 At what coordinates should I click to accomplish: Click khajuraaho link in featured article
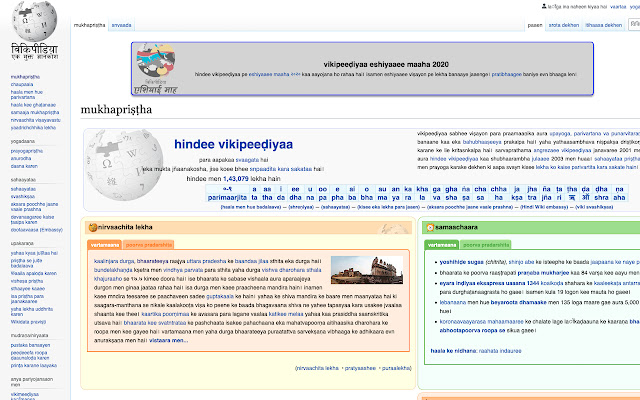point(108,279)
